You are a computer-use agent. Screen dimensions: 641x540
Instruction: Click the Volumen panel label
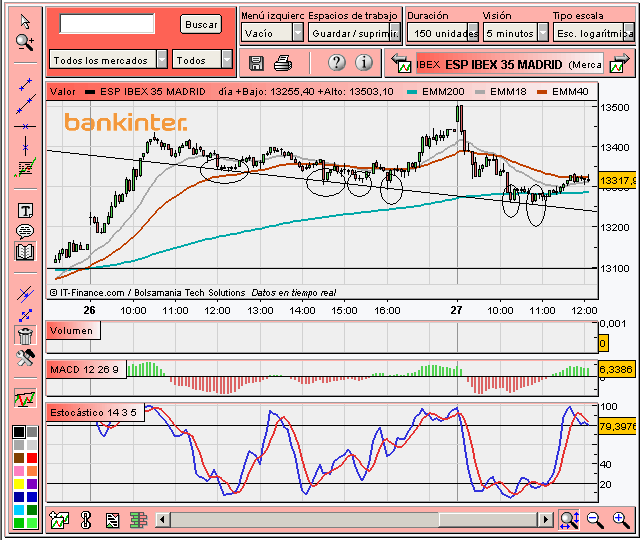[72, 330]
